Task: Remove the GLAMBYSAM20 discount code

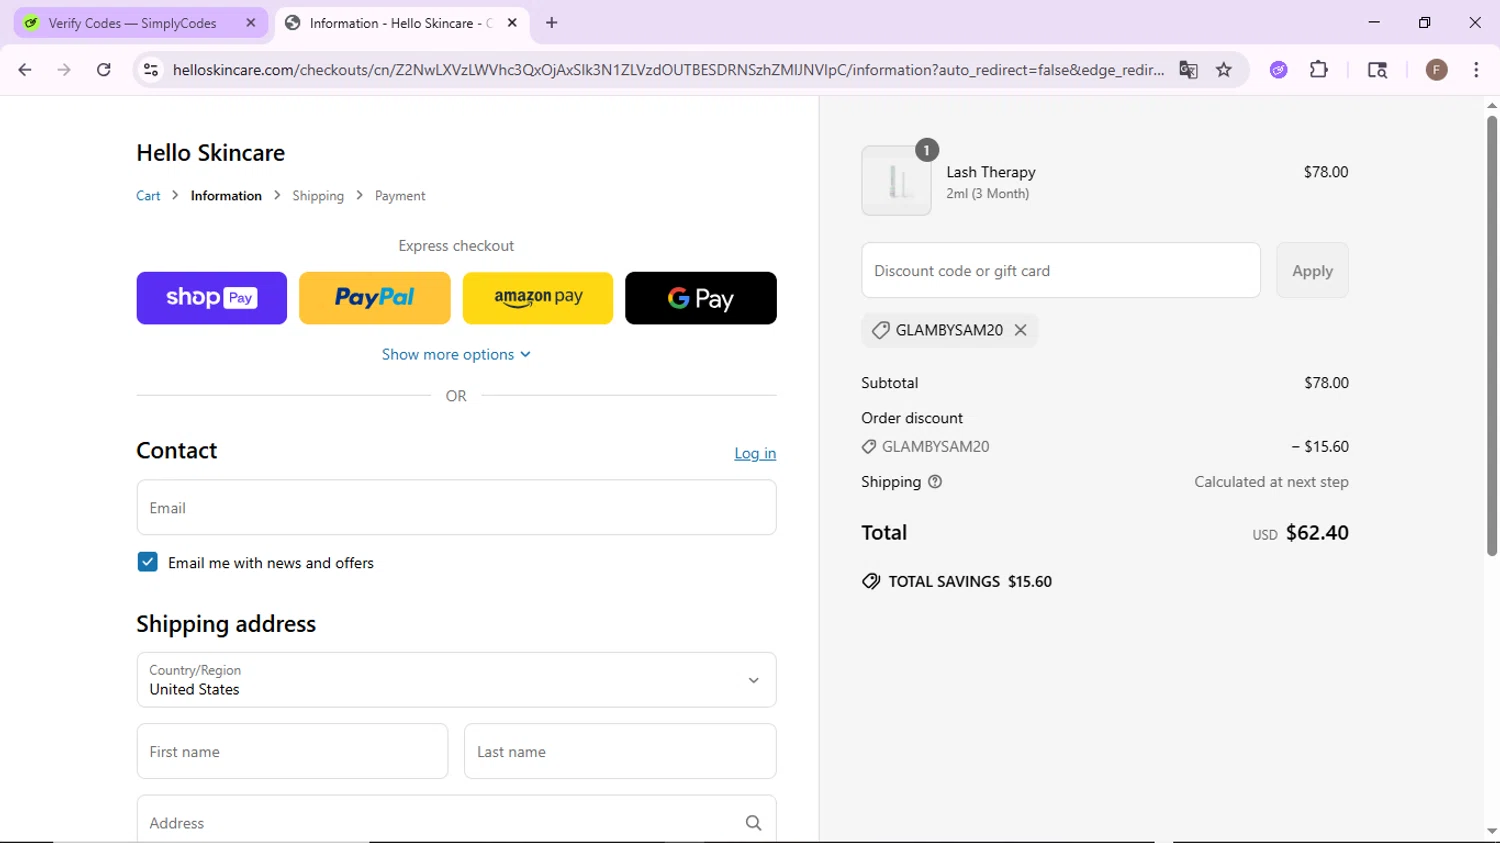Action: (x=1020, y=330)
